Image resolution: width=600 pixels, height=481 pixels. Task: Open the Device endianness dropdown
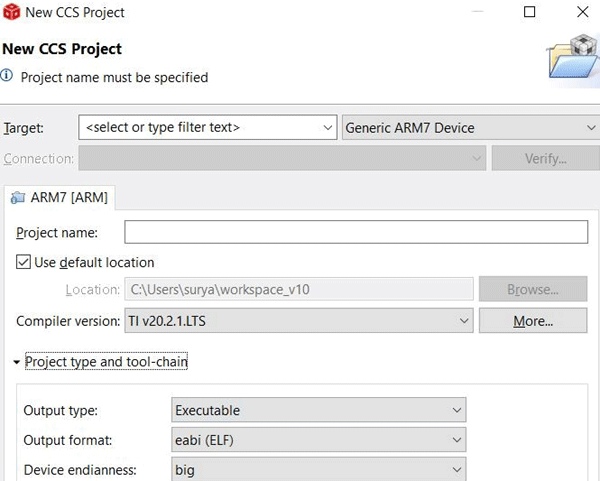pyautogui.click(x=457, y=469)
